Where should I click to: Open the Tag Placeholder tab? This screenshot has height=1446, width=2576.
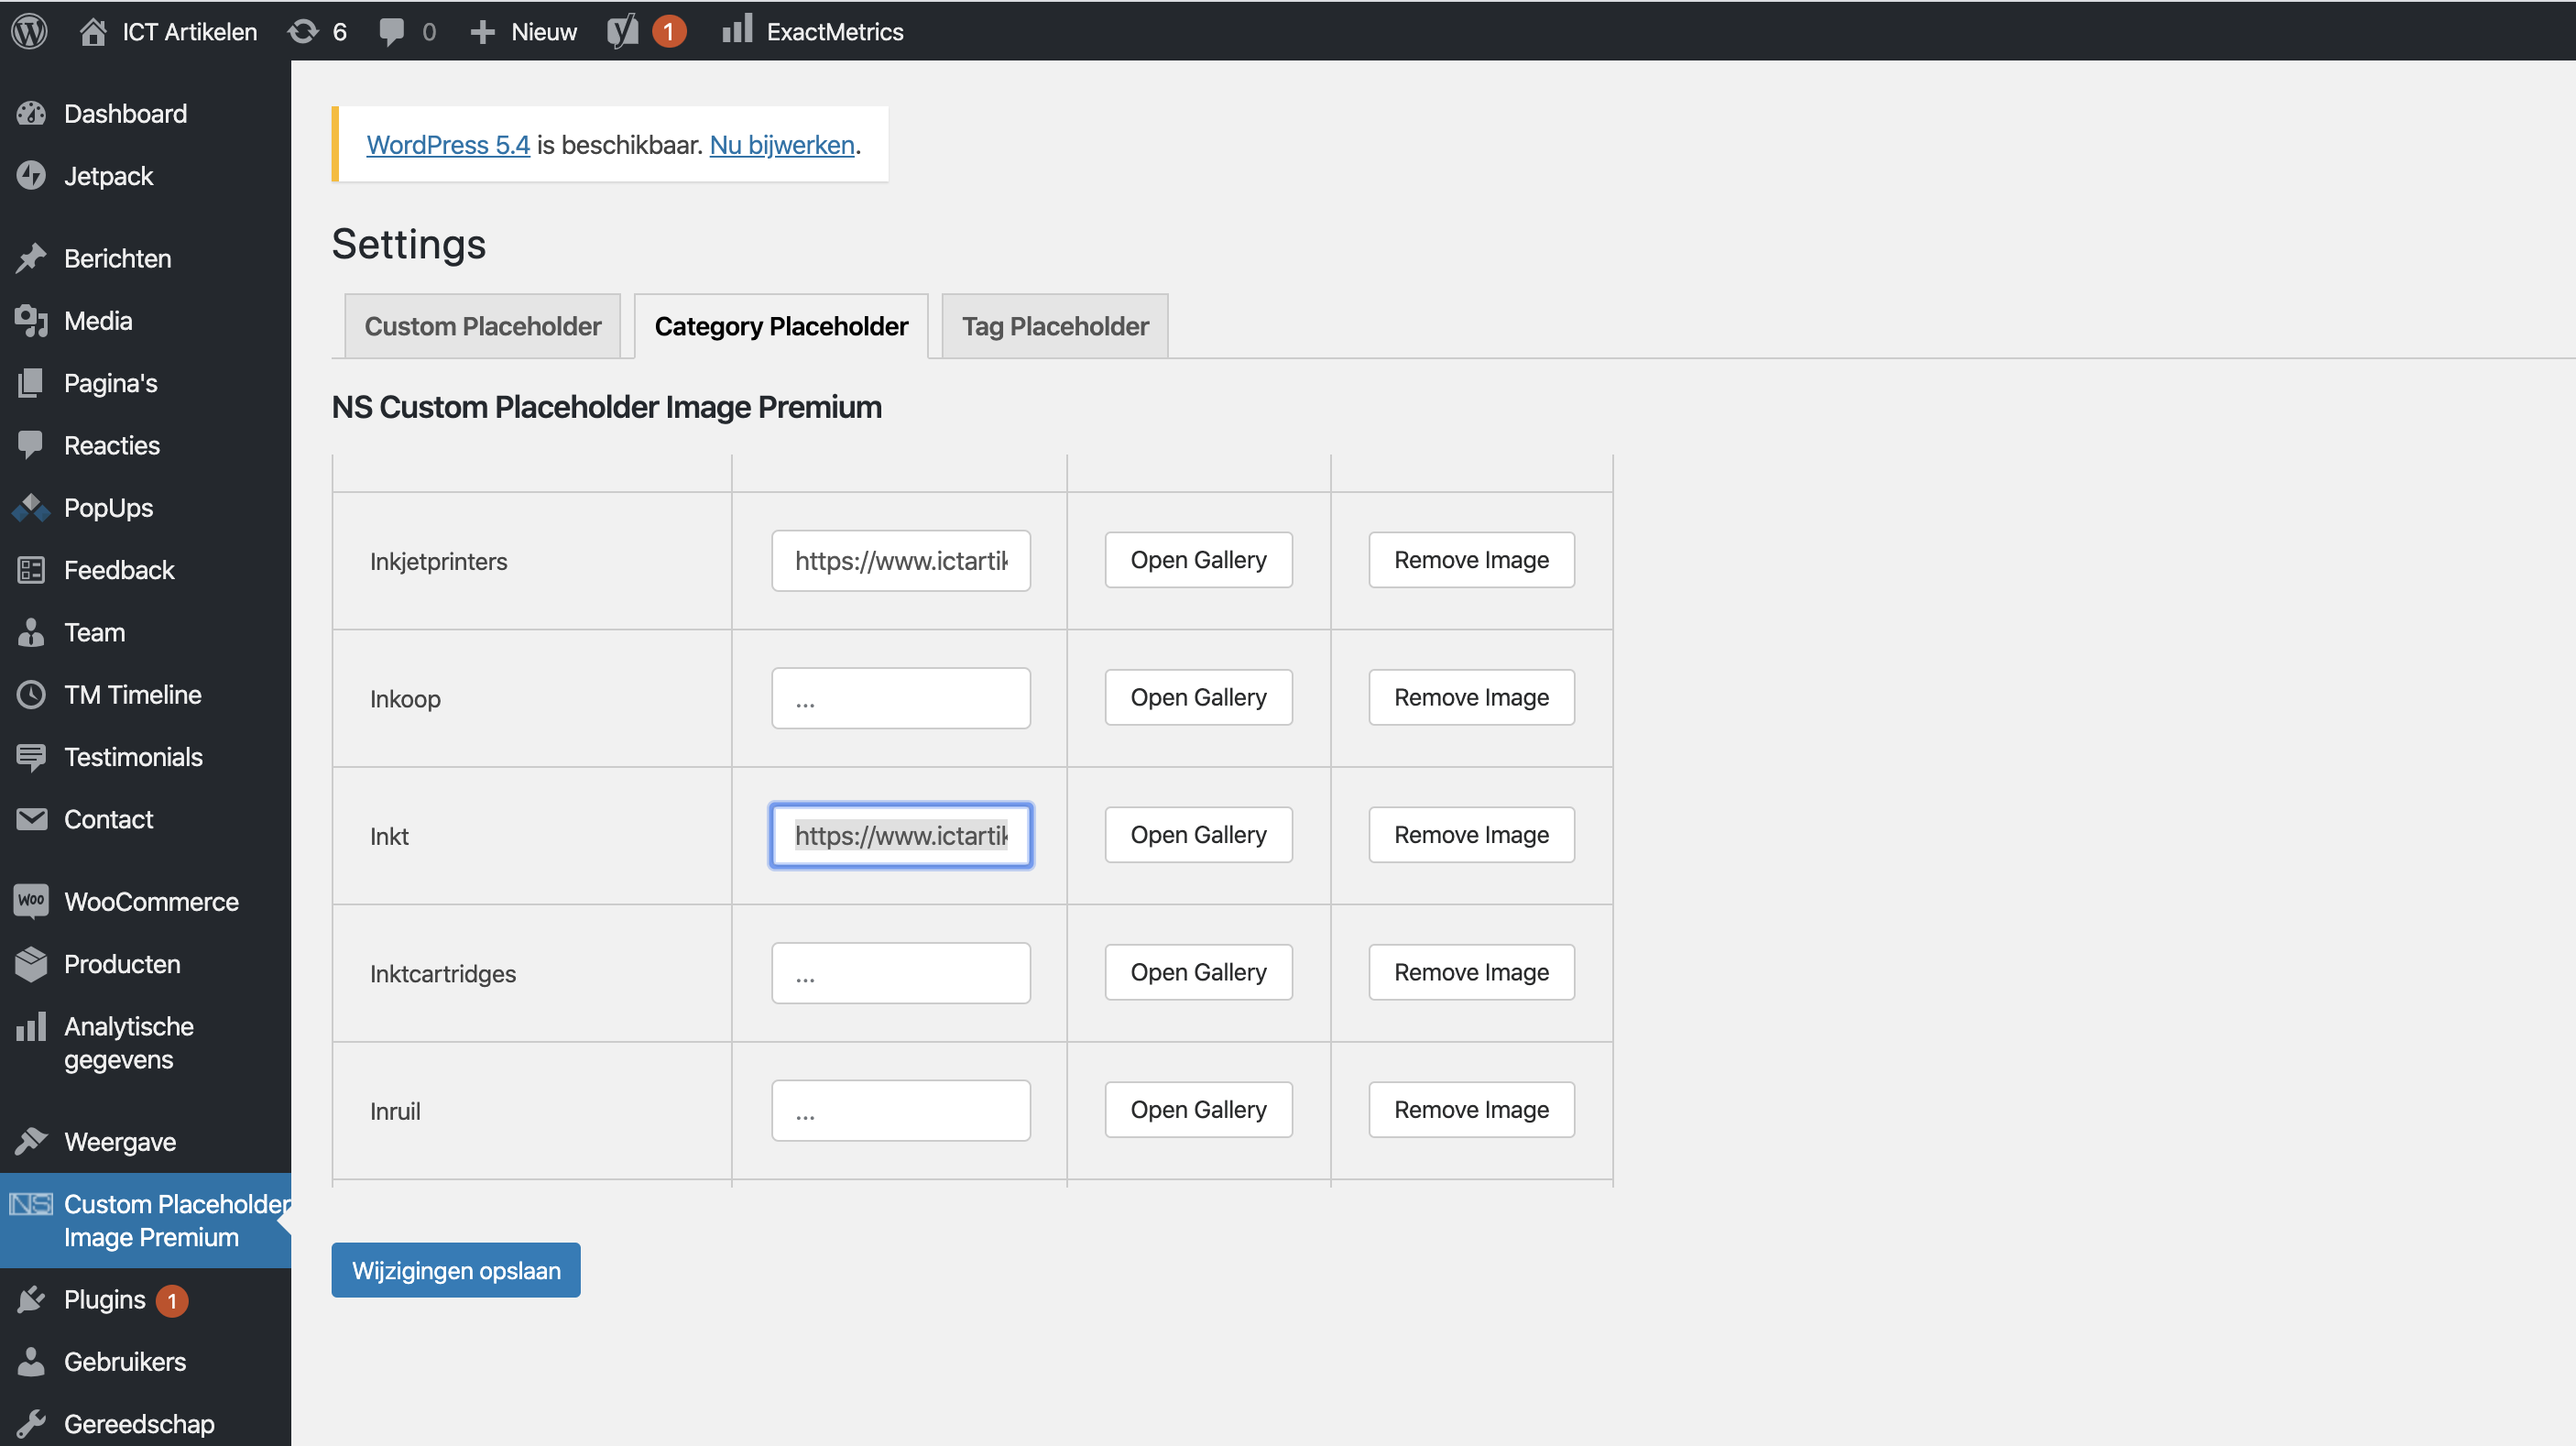(x=1055, y=326)
